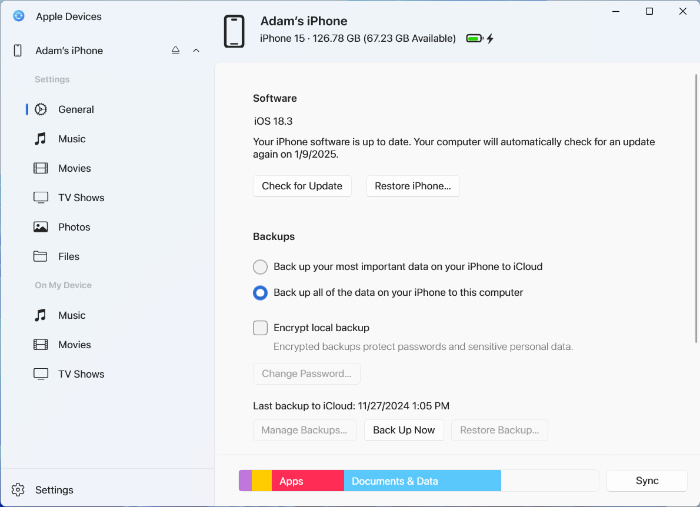Open the on-device Music label
This screenshot has height=507, width=700.
click(x=72, y=316)
